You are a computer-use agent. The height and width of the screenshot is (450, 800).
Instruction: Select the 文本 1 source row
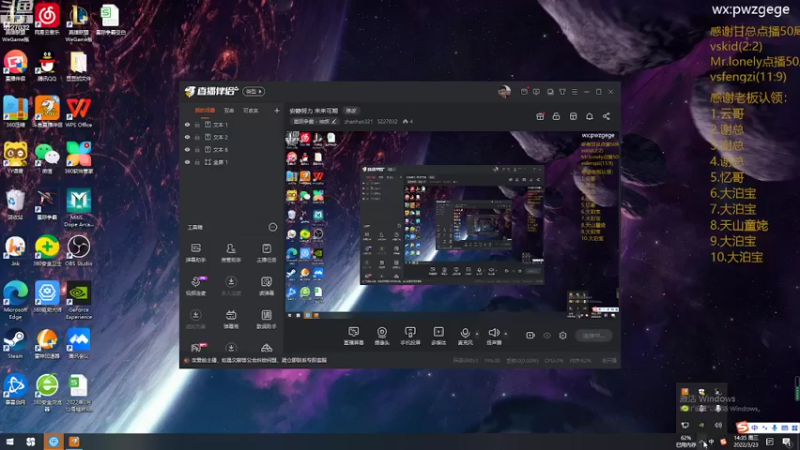(x=232, y=124)
